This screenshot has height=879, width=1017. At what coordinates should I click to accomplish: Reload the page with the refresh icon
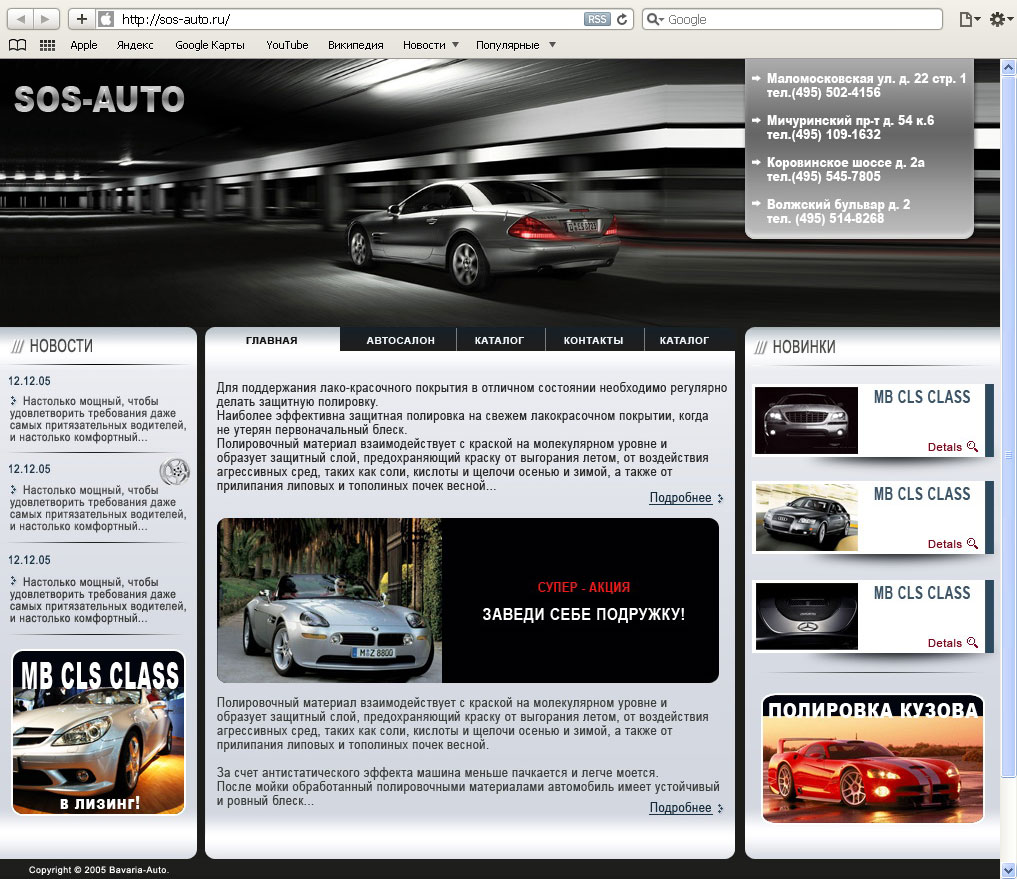(x=623, y=19)
